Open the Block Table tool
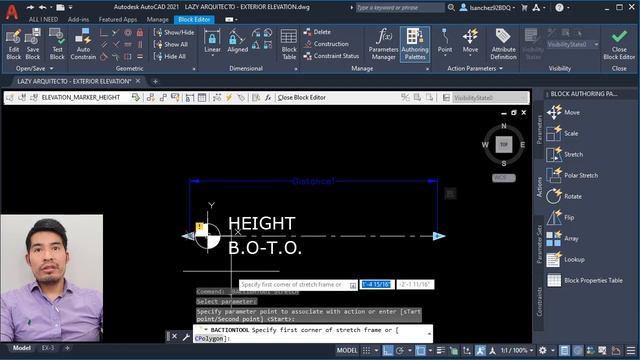Screen dimensions: 640x360 point(289,44)
